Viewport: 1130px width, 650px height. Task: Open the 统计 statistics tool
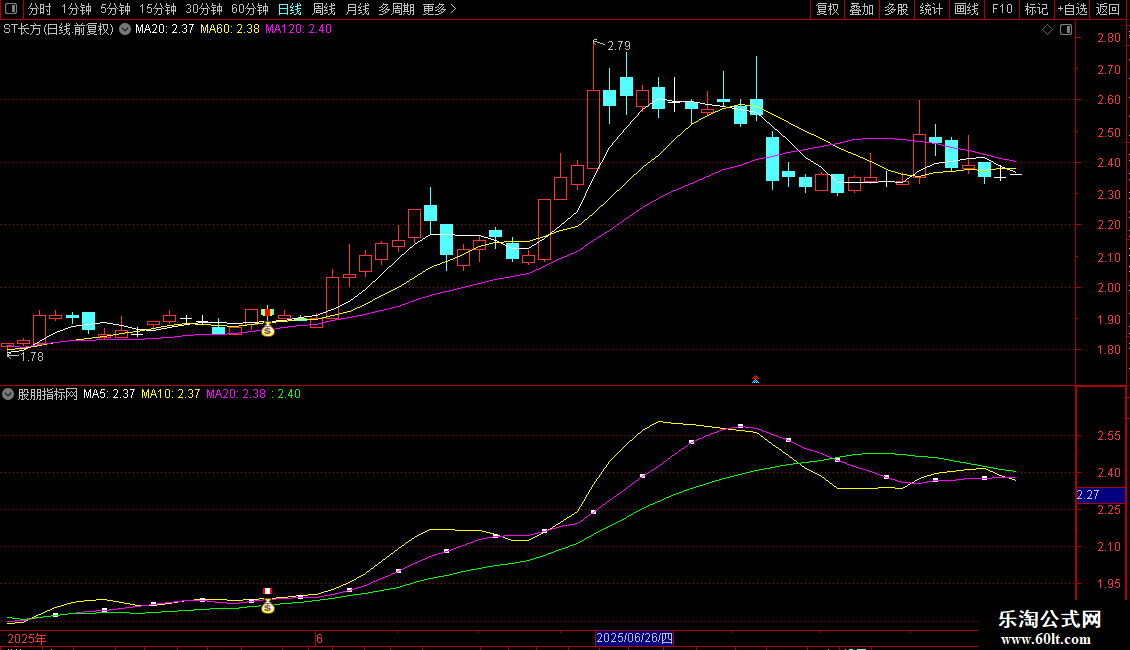931,9
